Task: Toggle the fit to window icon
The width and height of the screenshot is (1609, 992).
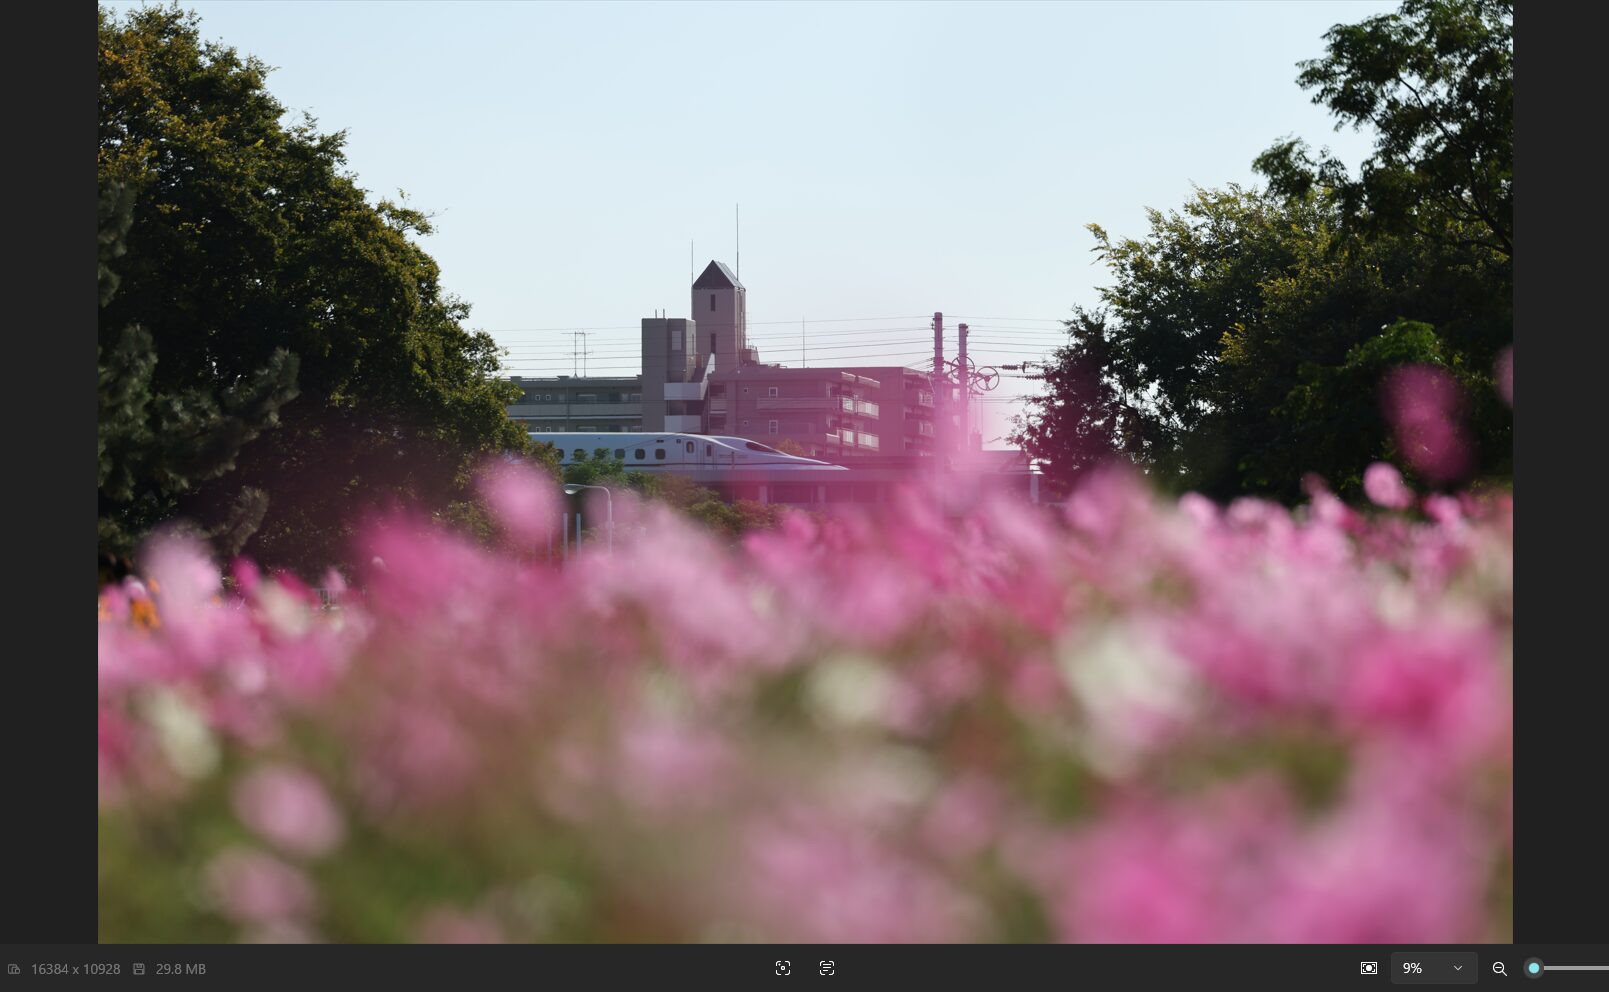Action: [x=1369, y=968]
